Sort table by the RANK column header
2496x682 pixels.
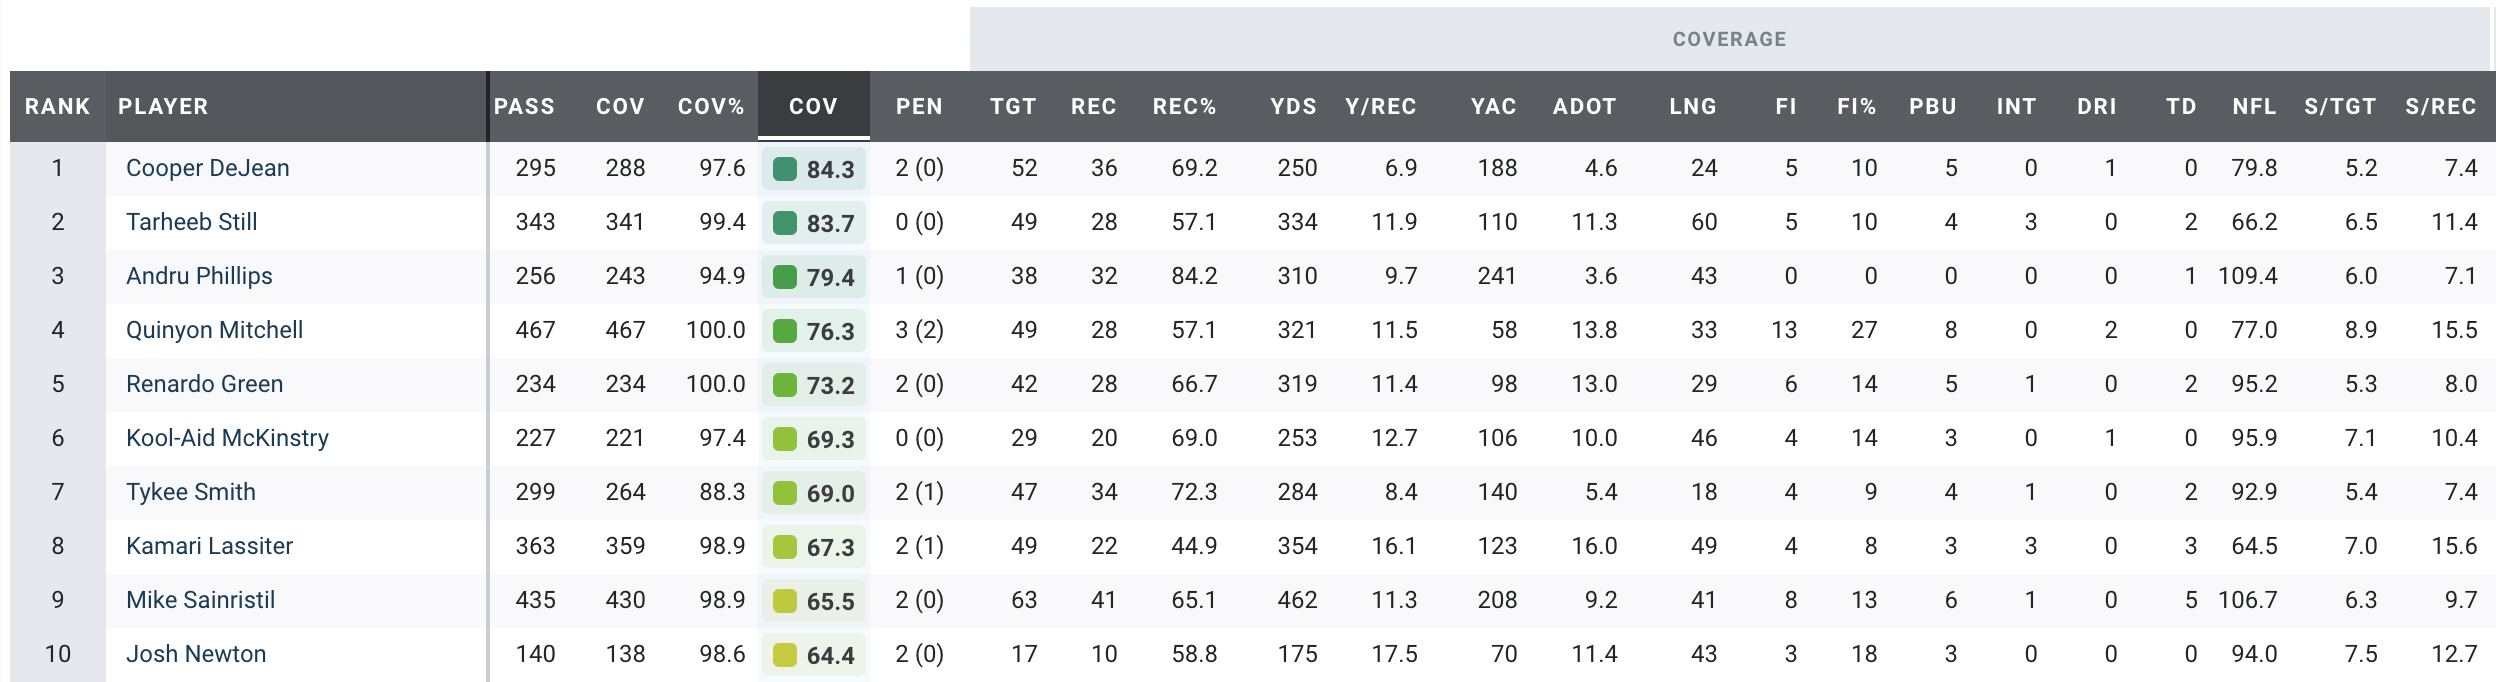click(57, 106)
